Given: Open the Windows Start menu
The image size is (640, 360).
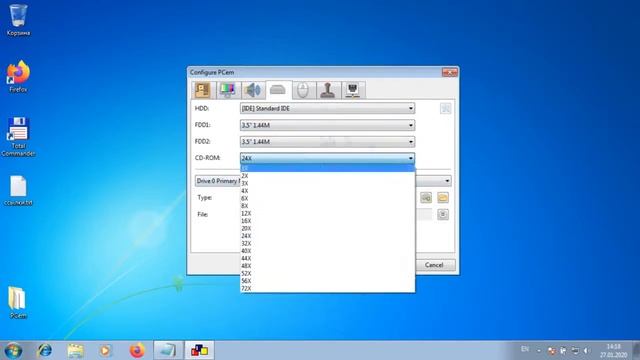Looking at the screenshot, I should click(13, 351).
